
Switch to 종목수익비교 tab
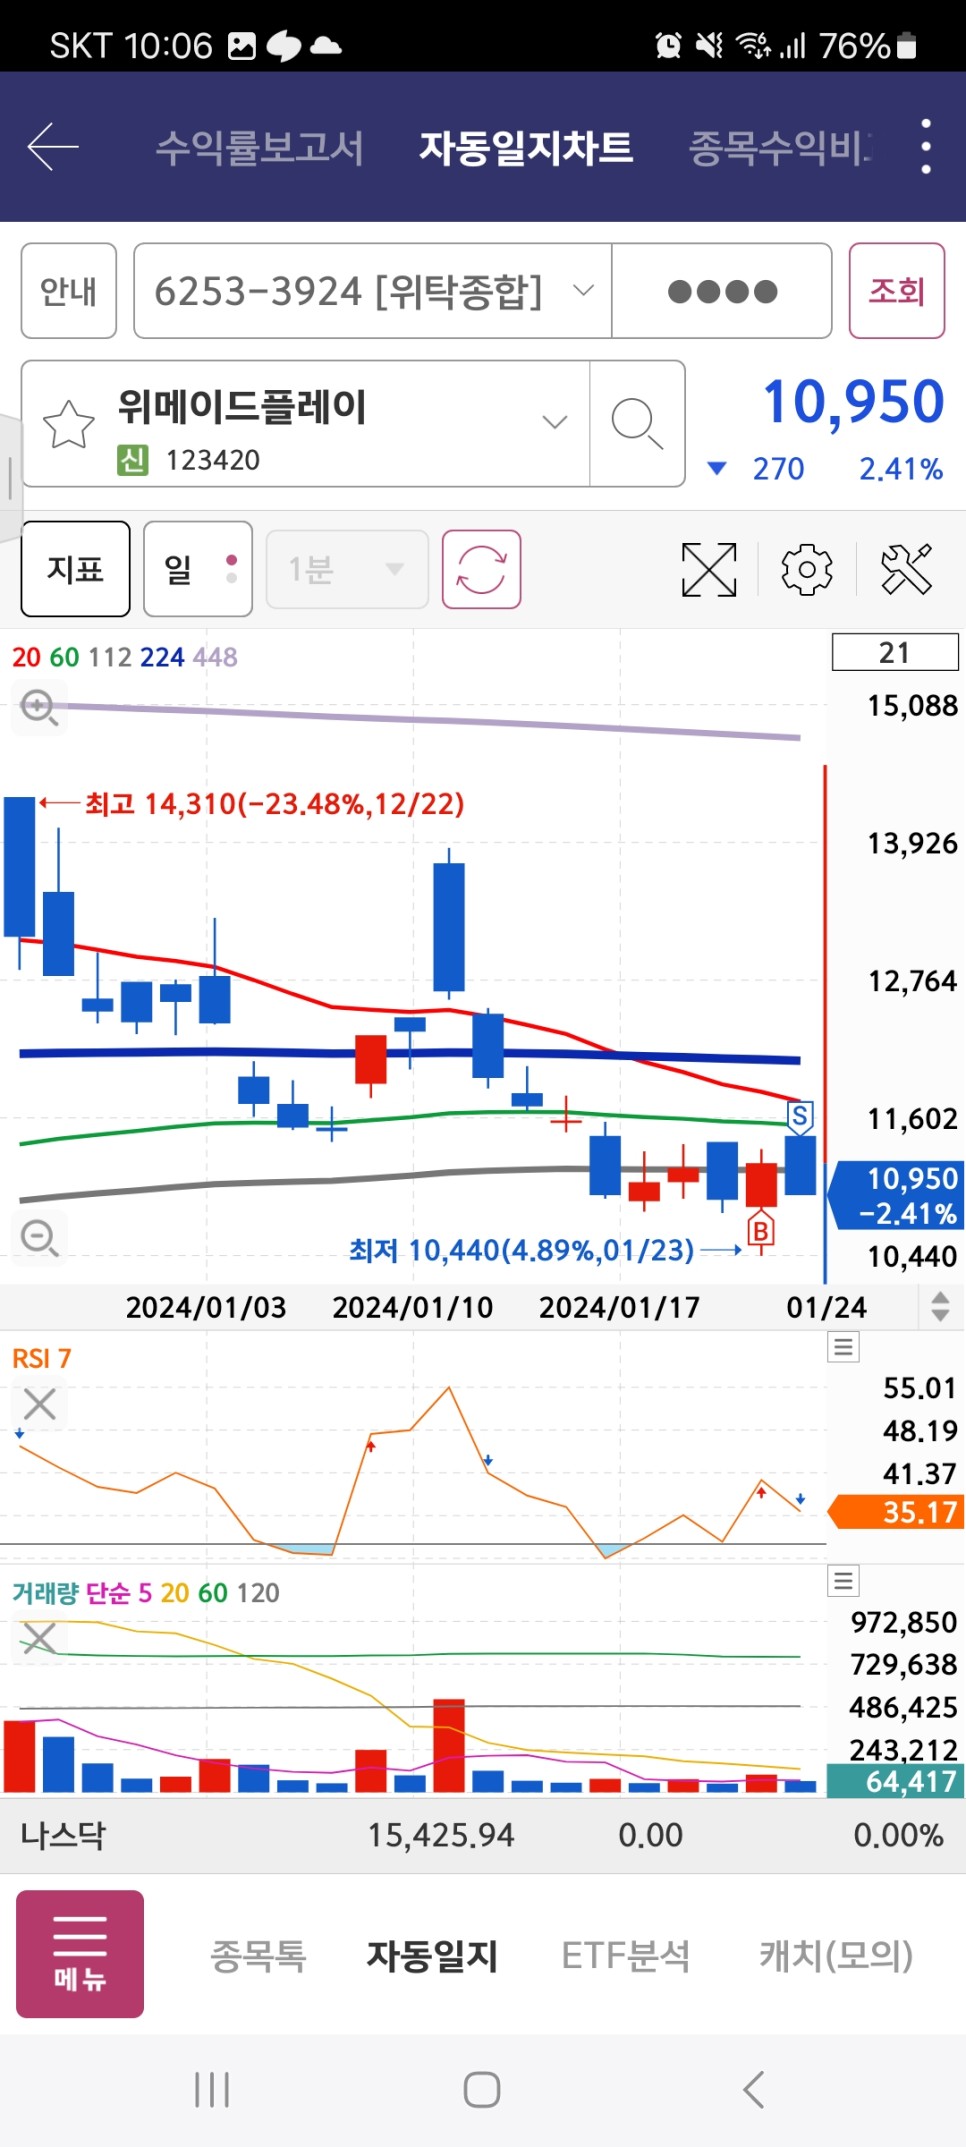click(x=780, y=147)
